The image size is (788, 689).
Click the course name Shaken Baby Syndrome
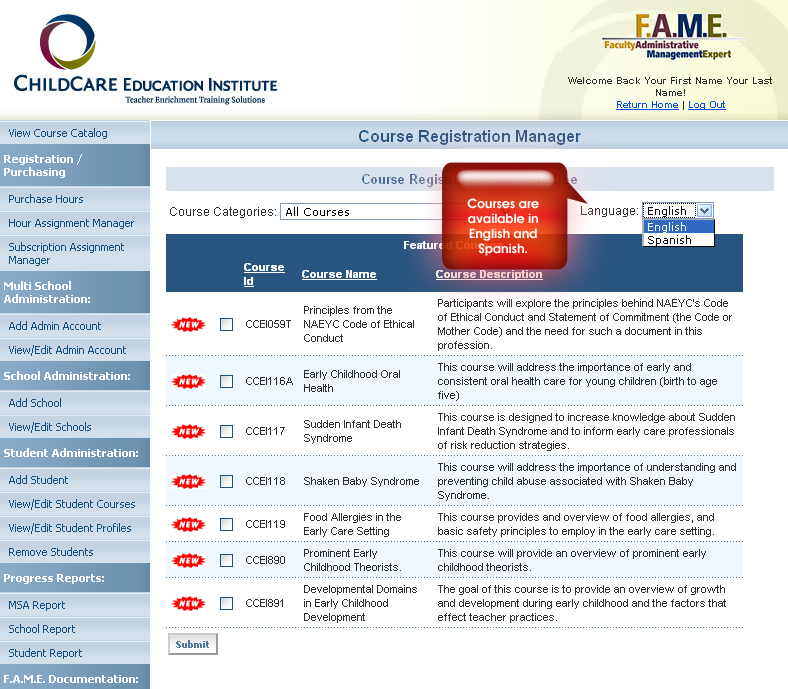click(361, 481)
